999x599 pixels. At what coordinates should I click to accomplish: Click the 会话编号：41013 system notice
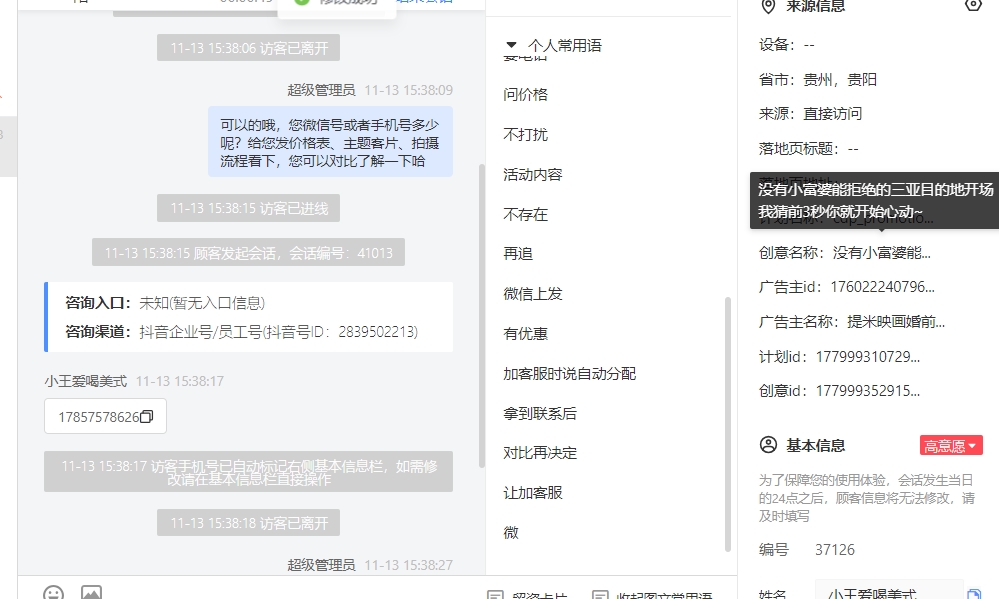[x=248, y=253]
